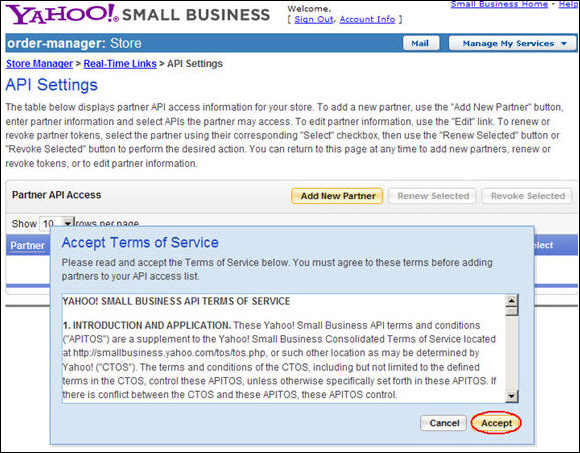This screenshot has height=453, width=580.
Task: Click the YAHOO! SMALL BUSINESS API TERMS OF SERVICE title
Action: pos(176,301)
